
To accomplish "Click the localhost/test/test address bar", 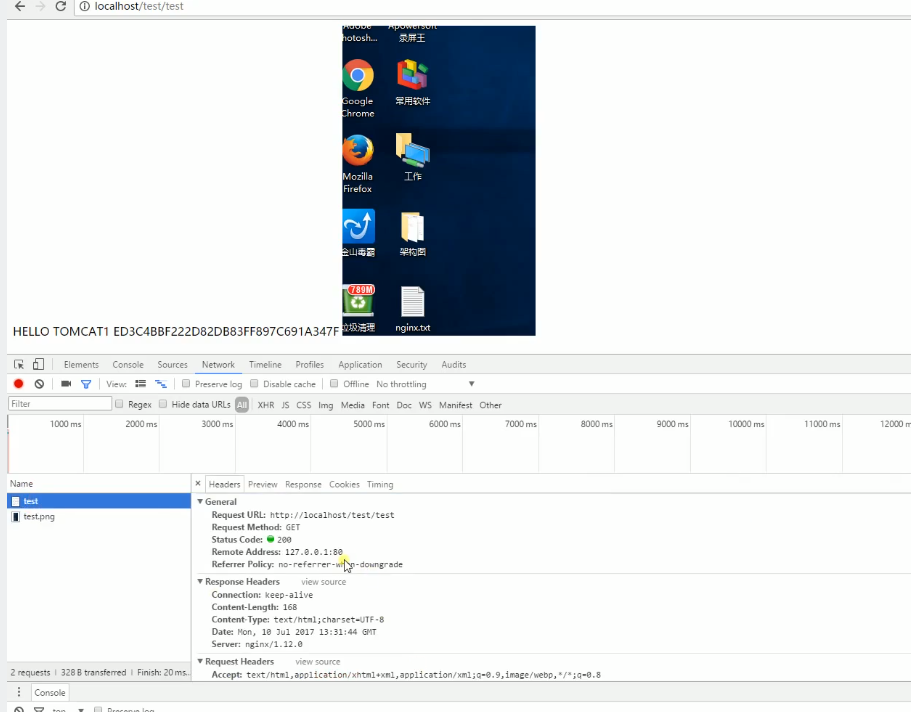I will coord(494,6).
